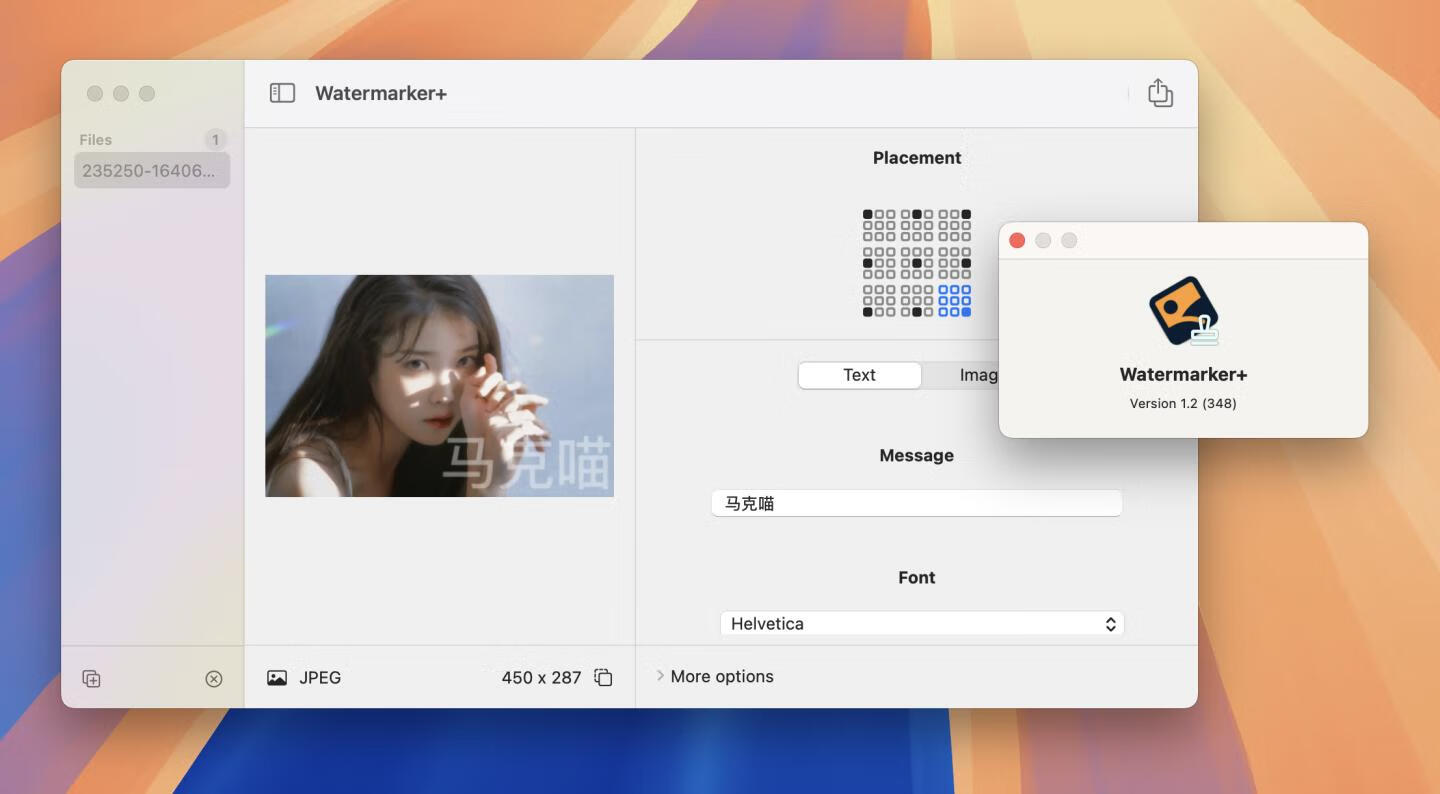The width and height of the screenshot is (1440, 794).
Task: Choose the JPEG output format selector
Action: (x=305, y=678)
